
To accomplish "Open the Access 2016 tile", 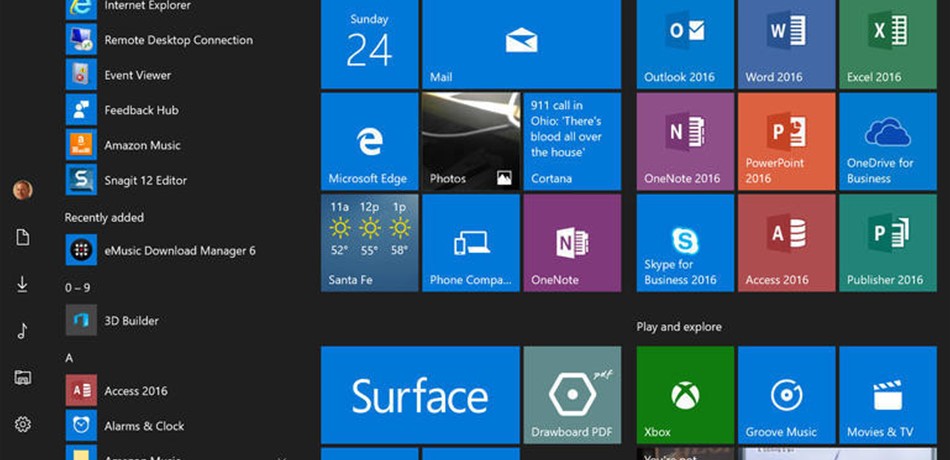I will tap(786, 242).
